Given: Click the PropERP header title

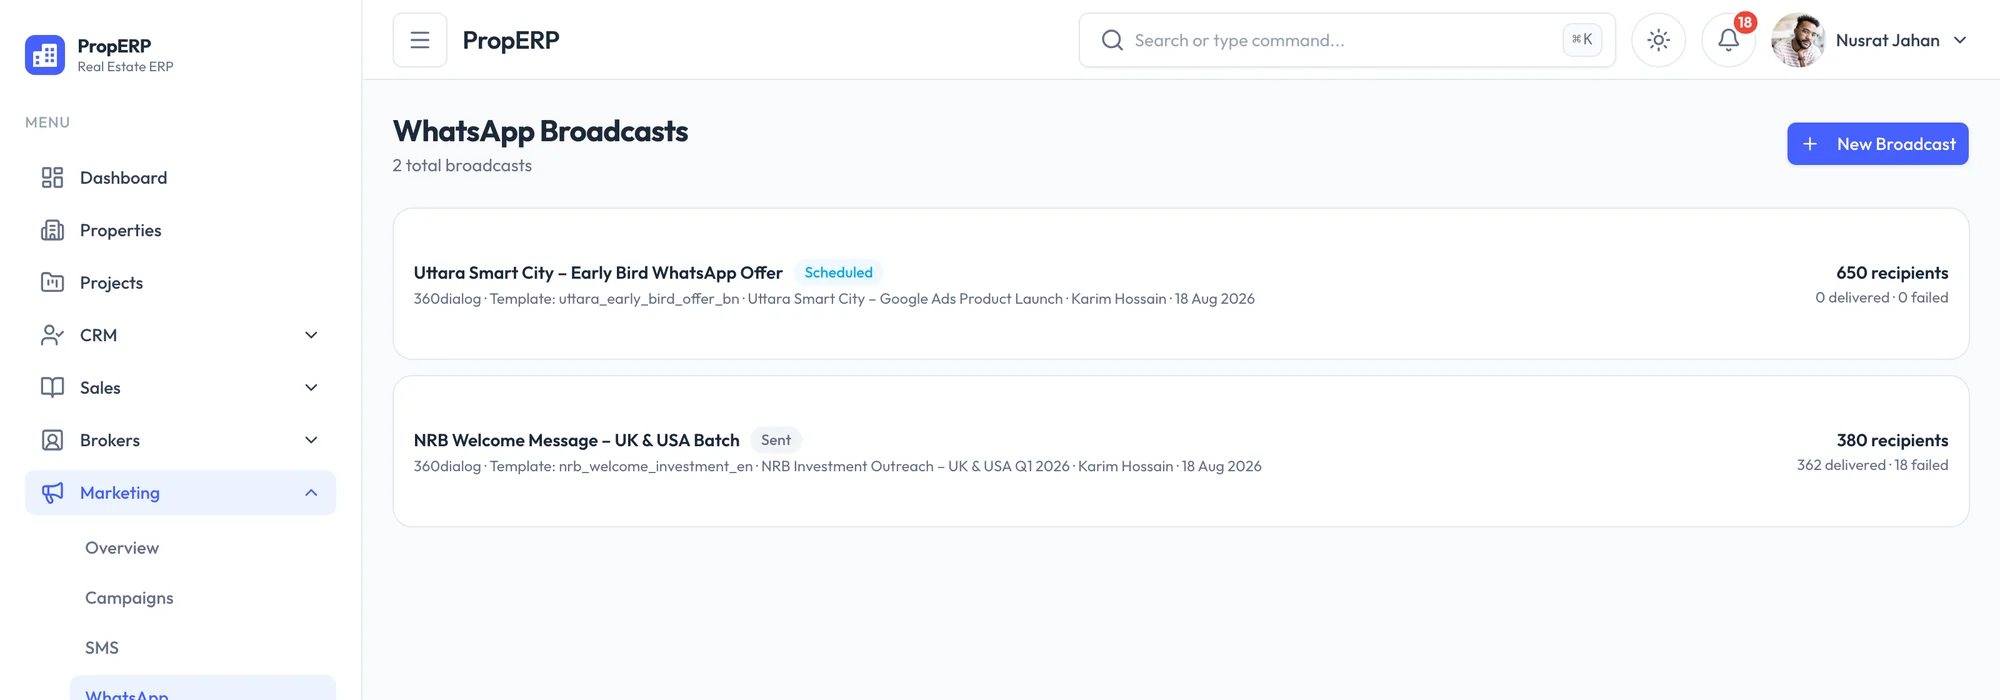Looking at the screenshot, I should coord(511,40).
